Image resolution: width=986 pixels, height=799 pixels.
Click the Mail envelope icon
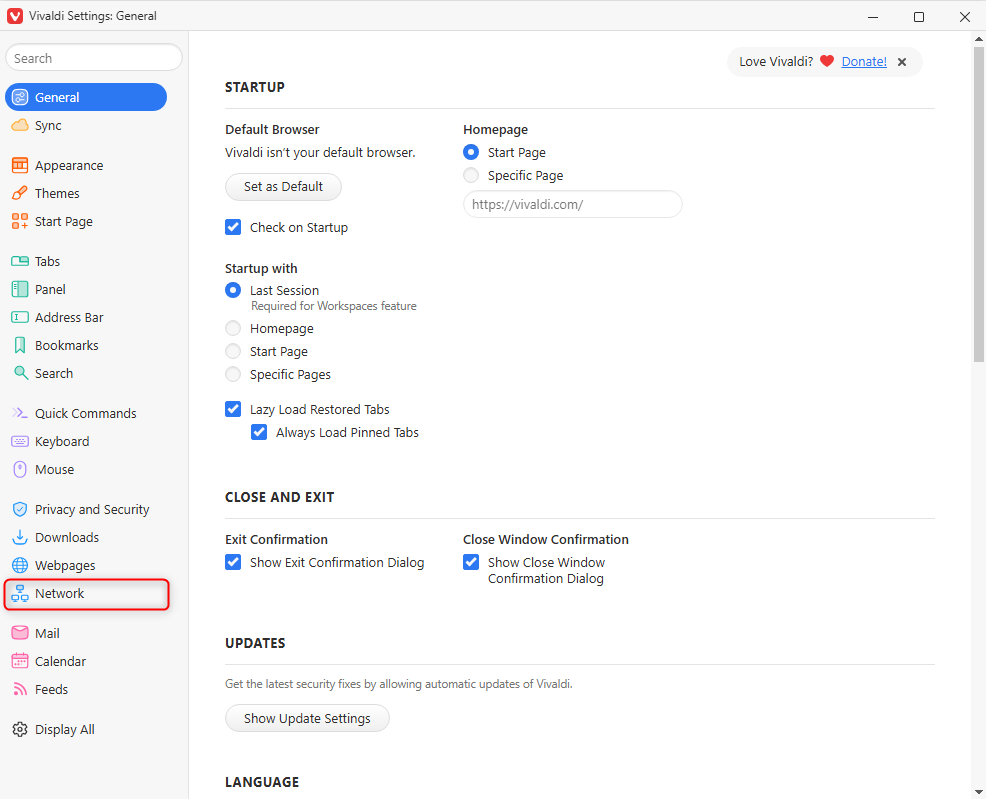click(20, 633)
